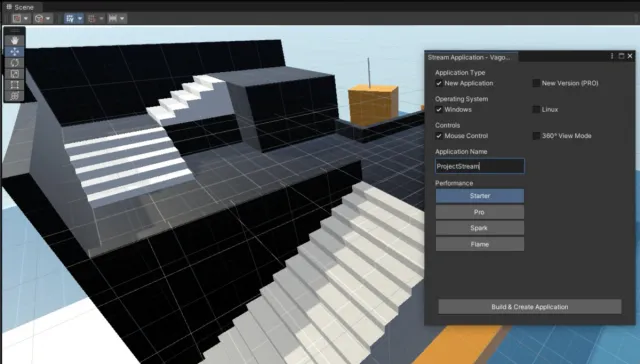Select the Scale tool

pos(15,74)
